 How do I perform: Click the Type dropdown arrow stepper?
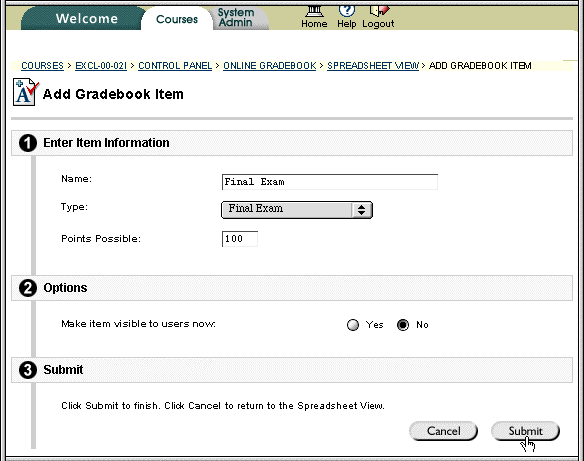[361, 210]
